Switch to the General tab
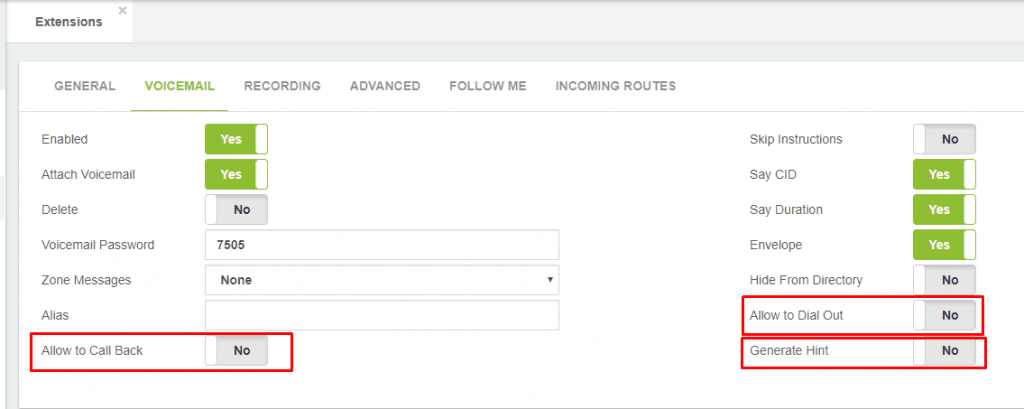 [85, 86]
